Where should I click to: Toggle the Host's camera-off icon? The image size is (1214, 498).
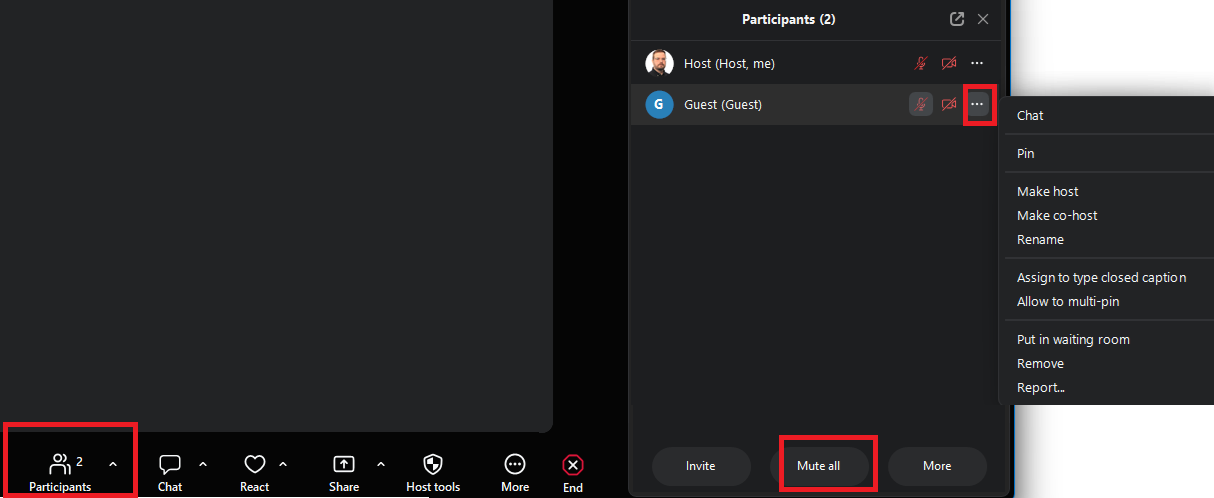click(x=949, y=63)
